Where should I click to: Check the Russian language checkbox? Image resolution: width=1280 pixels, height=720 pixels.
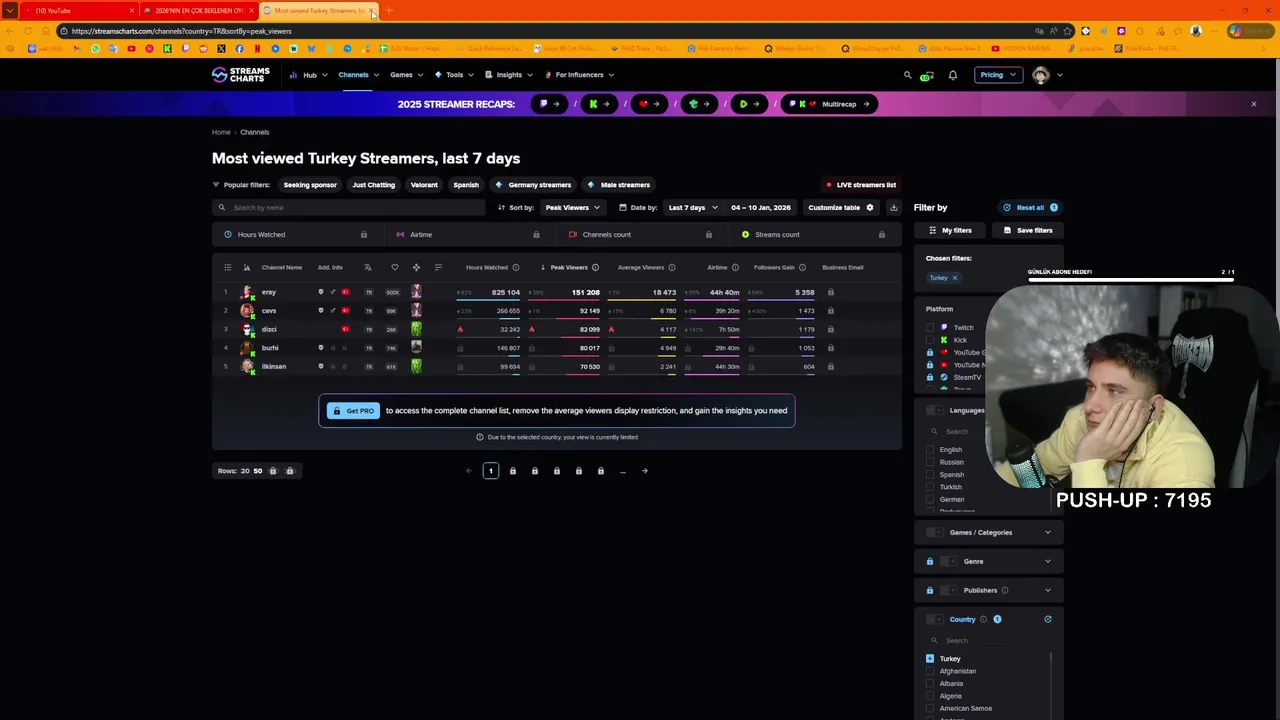click(x=930, y=462)
